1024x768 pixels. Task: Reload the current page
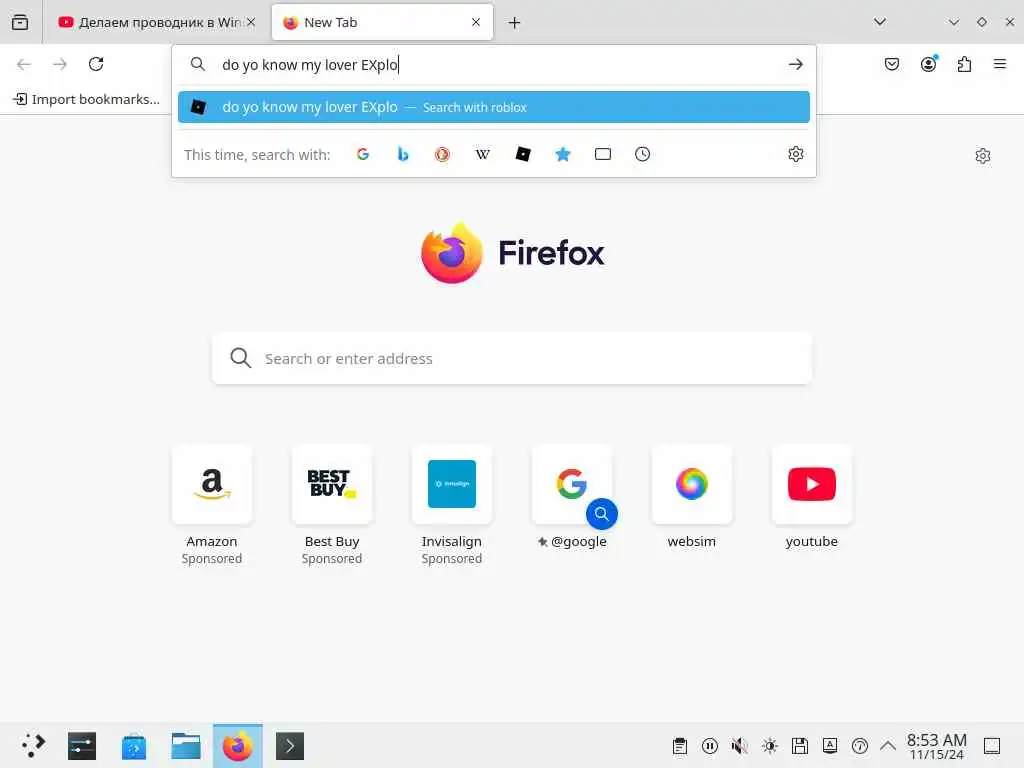point(96,64)
